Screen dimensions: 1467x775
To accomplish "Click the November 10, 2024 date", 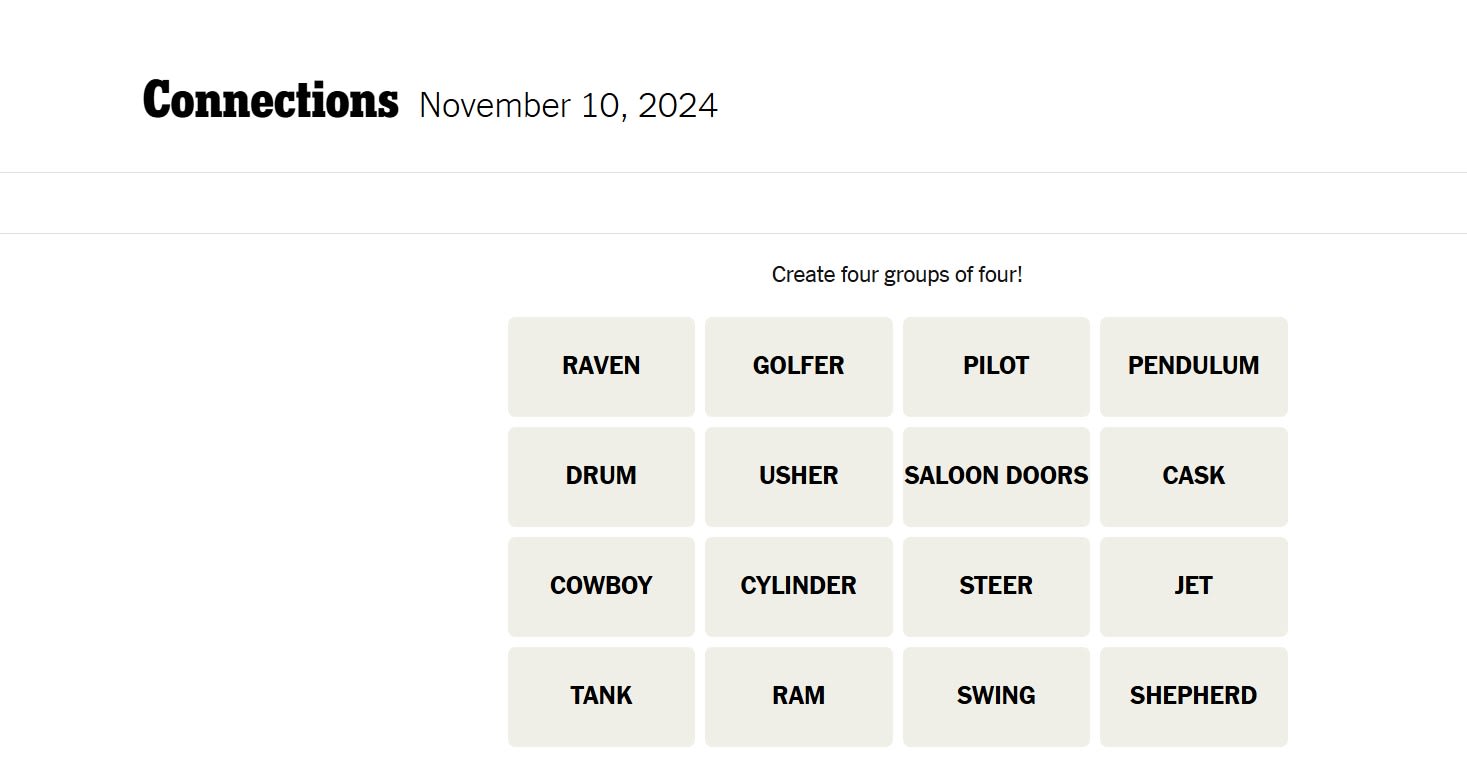I will click(568, 105).
